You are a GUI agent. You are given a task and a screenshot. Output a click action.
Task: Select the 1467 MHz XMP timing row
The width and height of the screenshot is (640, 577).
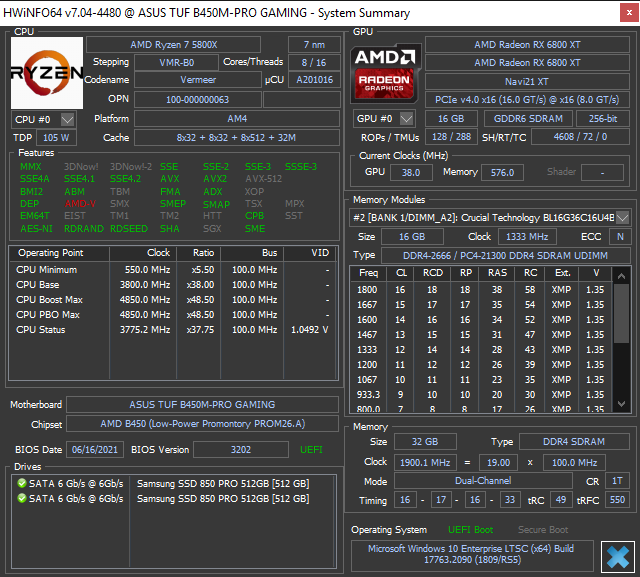[481, 335]
